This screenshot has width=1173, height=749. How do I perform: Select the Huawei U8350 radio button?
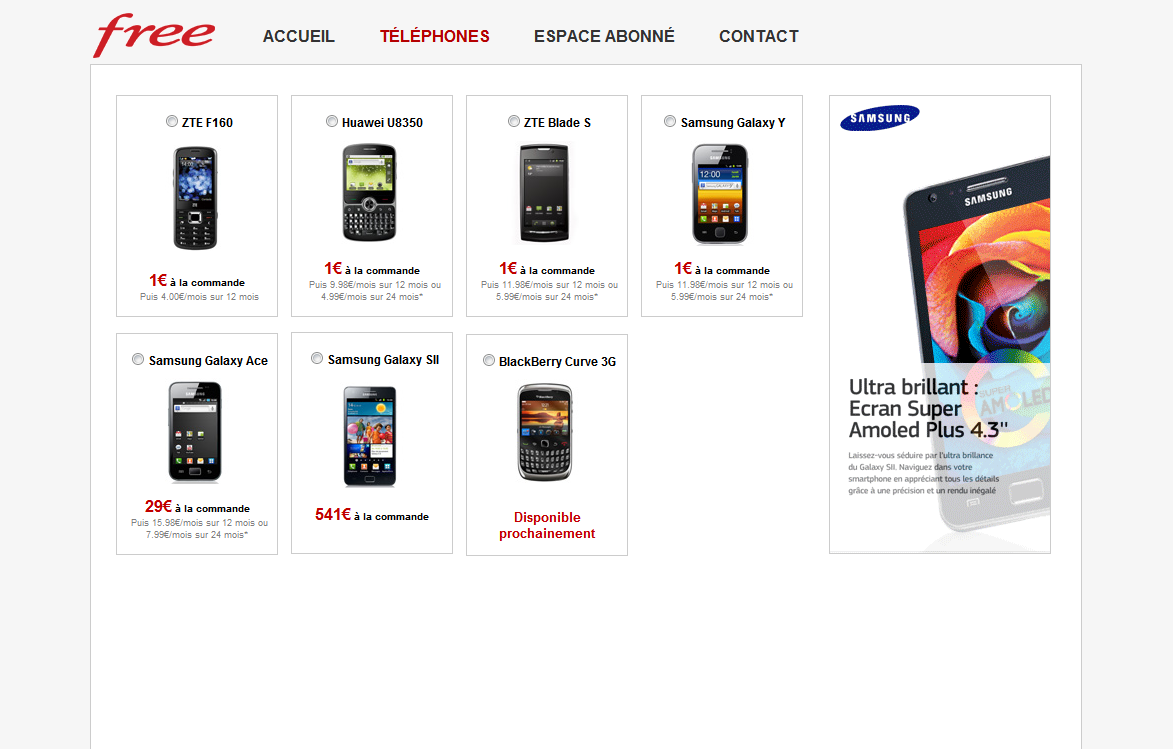332,121
